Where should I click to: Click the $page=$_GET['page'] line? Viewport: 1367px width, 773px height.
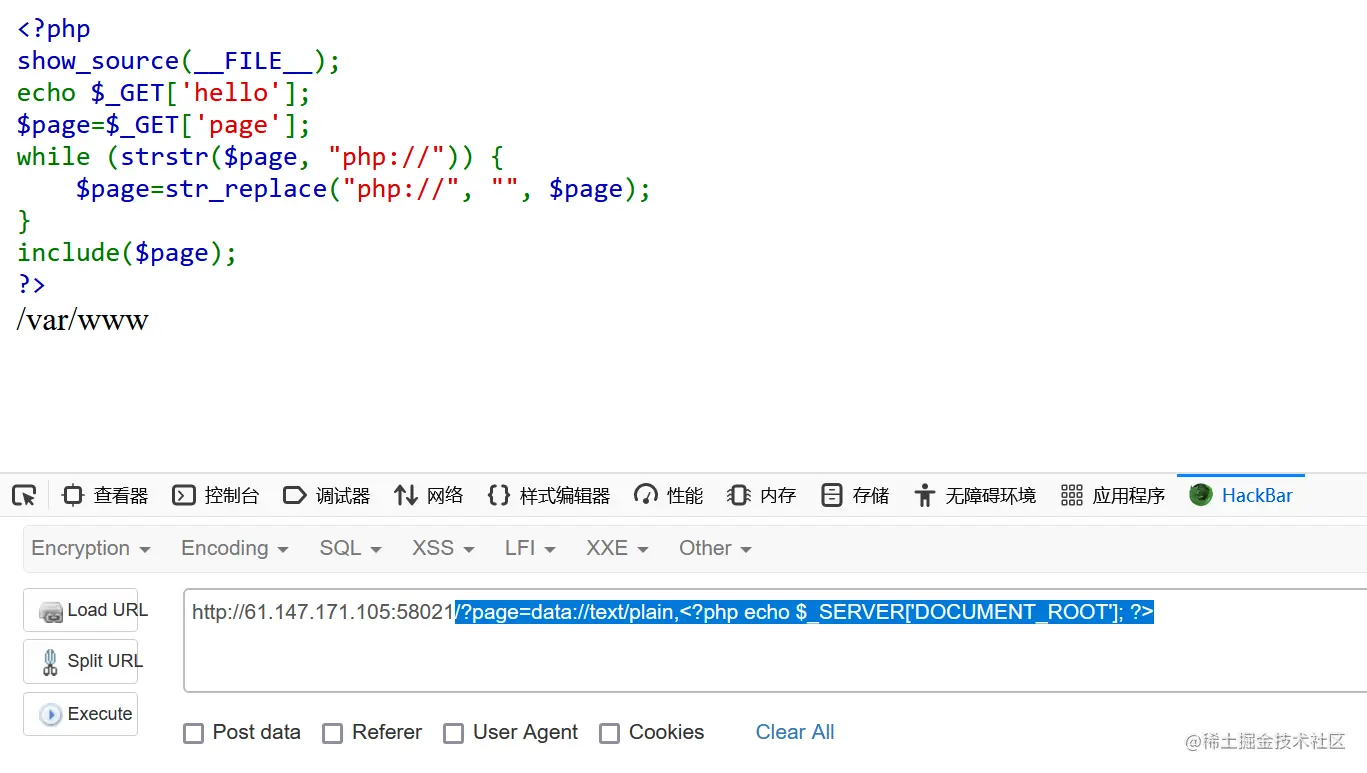pyautogui.click(x=164, y=125)
